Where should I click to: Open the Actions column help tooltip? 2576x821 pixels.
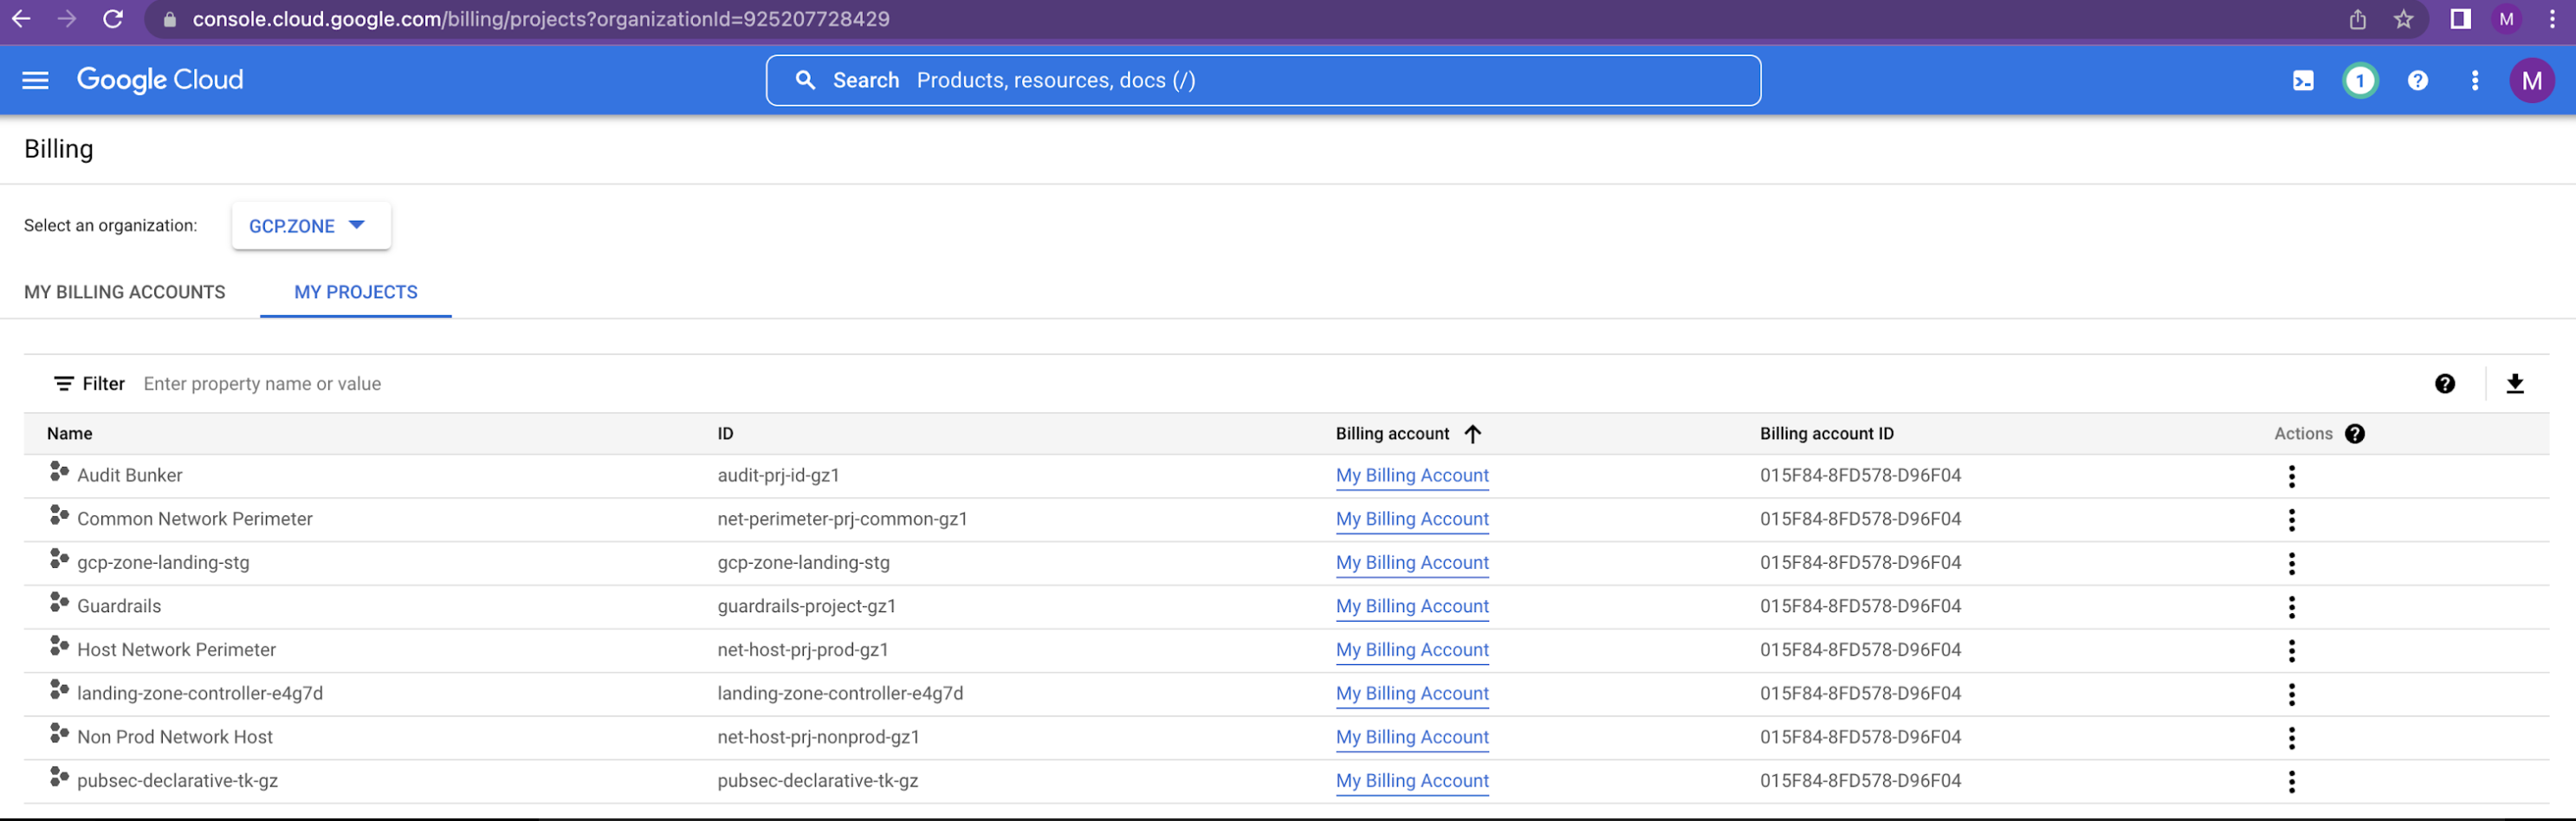tap(2356, 433)
